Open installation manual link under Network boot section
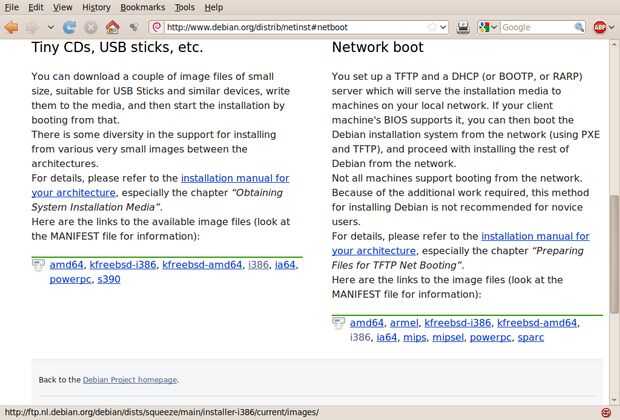 (535, 236)
